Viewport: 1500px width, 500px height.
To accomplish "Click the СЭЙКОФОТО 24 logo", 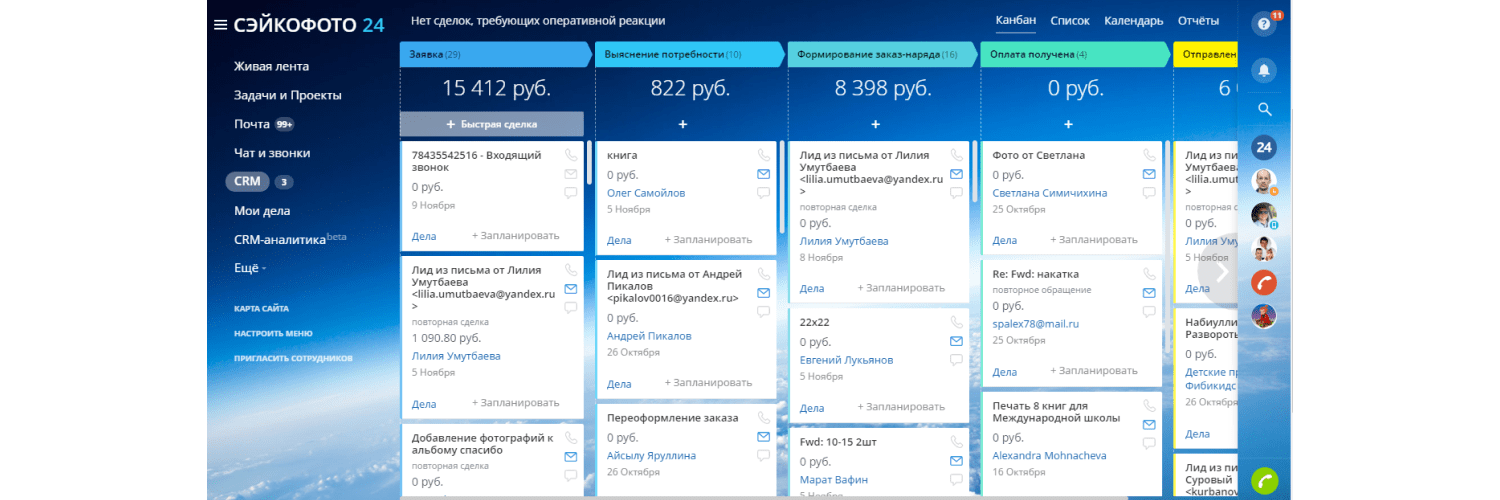I will tap(309, 25).
